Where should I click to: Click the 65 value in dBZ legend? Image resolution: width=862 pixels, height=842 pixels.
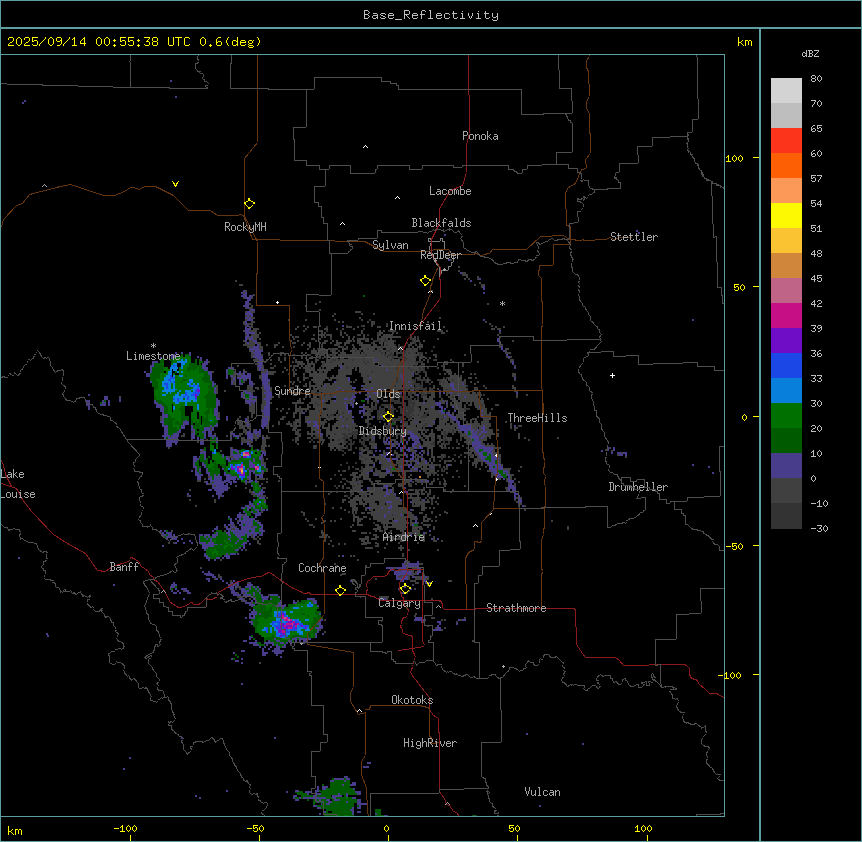[816, 129]
